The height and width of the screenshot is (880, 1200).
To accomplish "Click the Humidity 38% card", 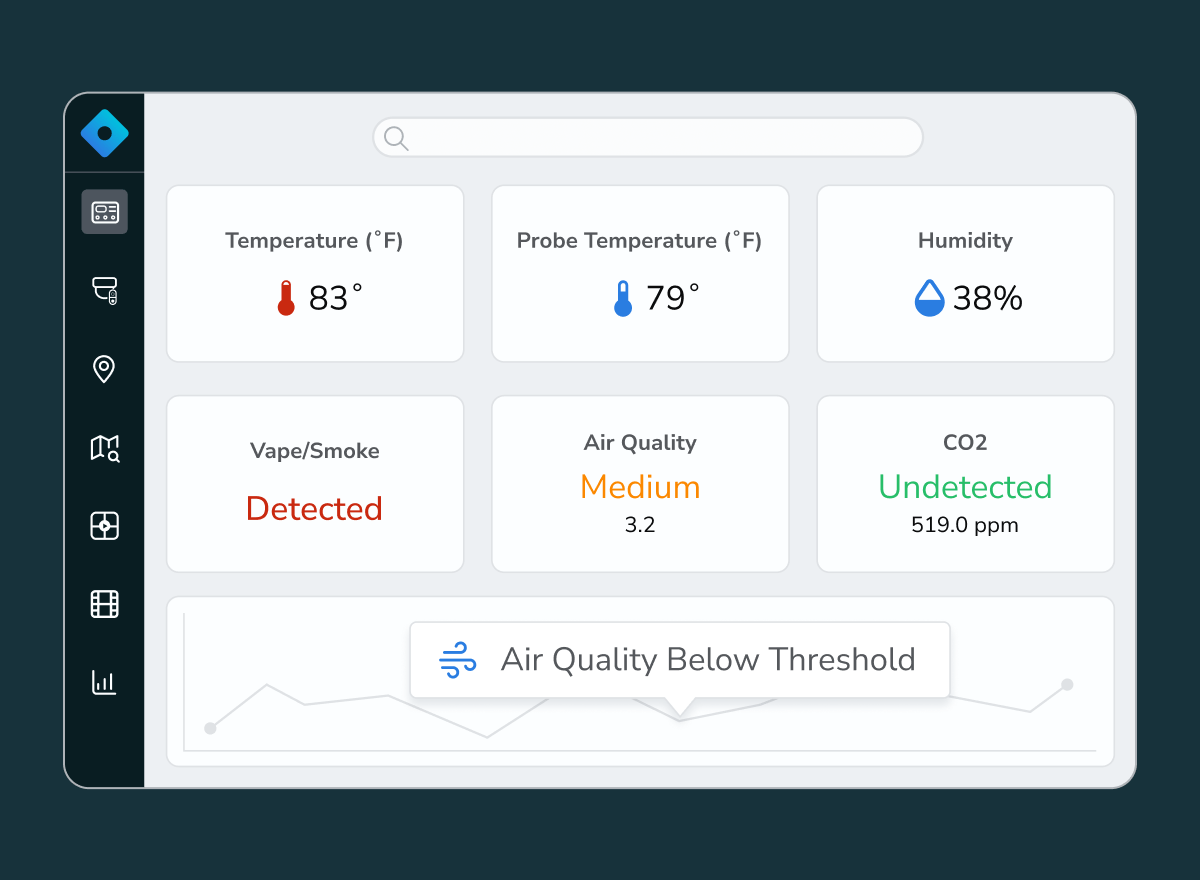I will (965, 273).
